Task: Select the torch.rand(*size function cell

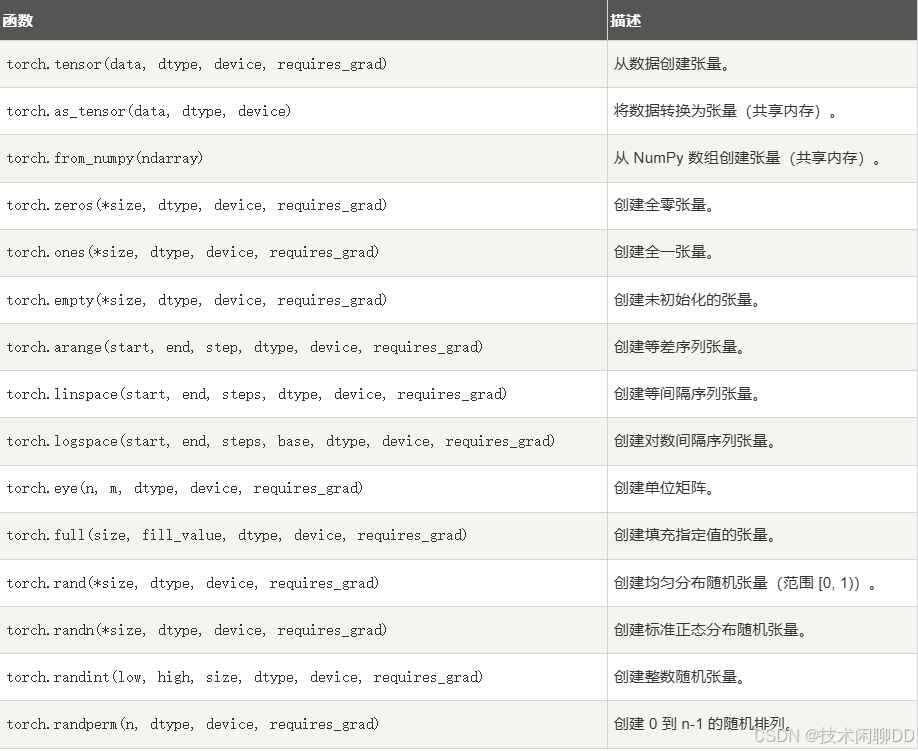Action: tap(303, 584)
